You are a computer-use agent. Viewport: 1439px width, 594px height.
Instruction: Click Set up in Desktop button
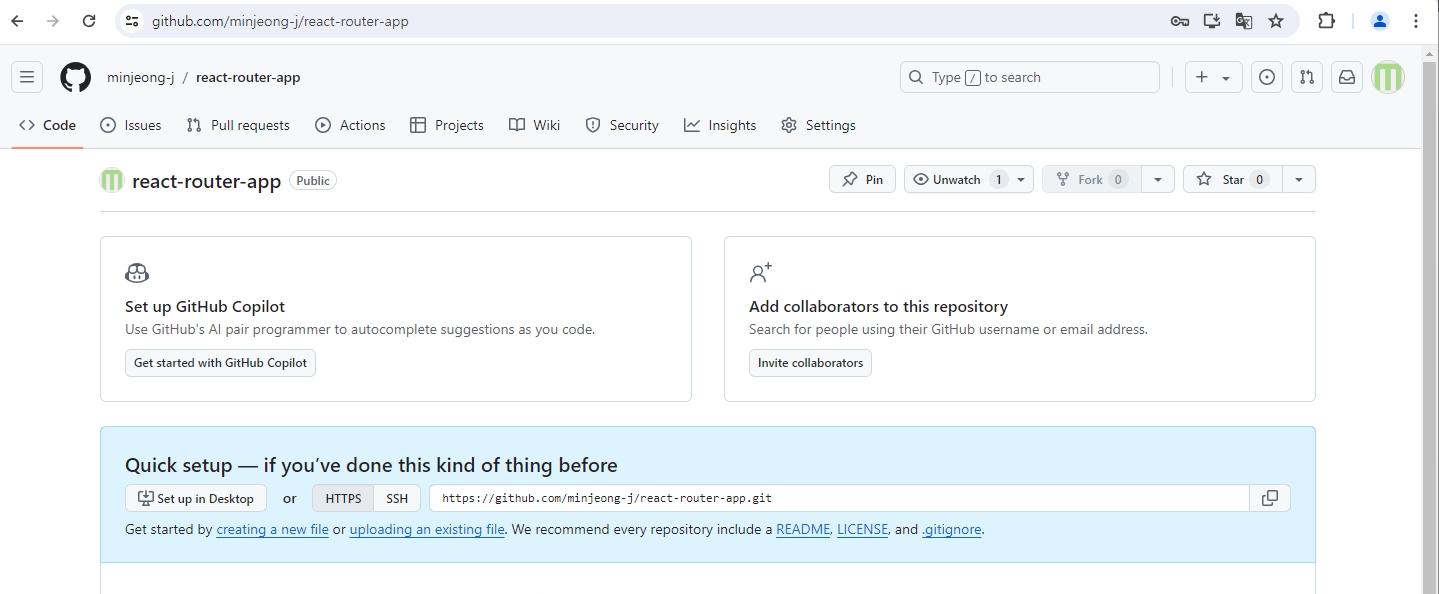[196, 498]
